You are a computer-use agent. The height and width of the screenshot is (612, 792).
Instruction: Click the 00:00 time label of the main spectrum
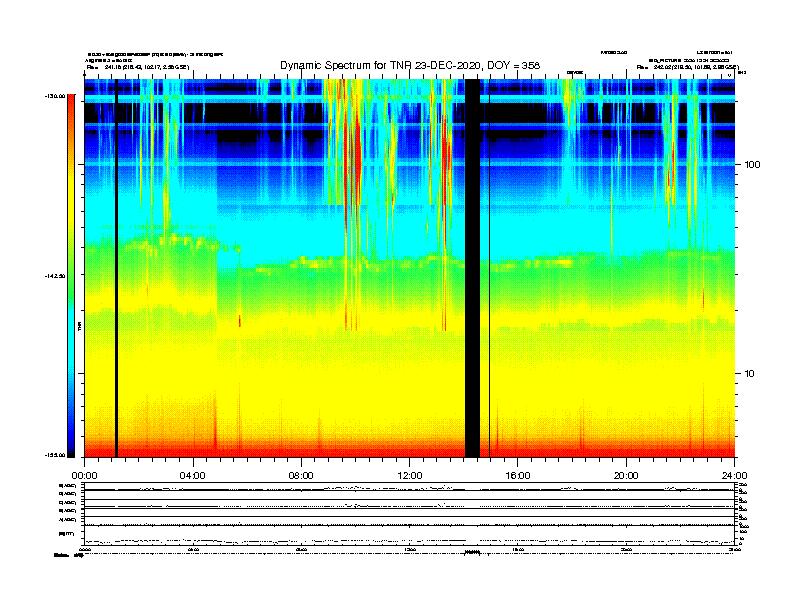point(84,476)
